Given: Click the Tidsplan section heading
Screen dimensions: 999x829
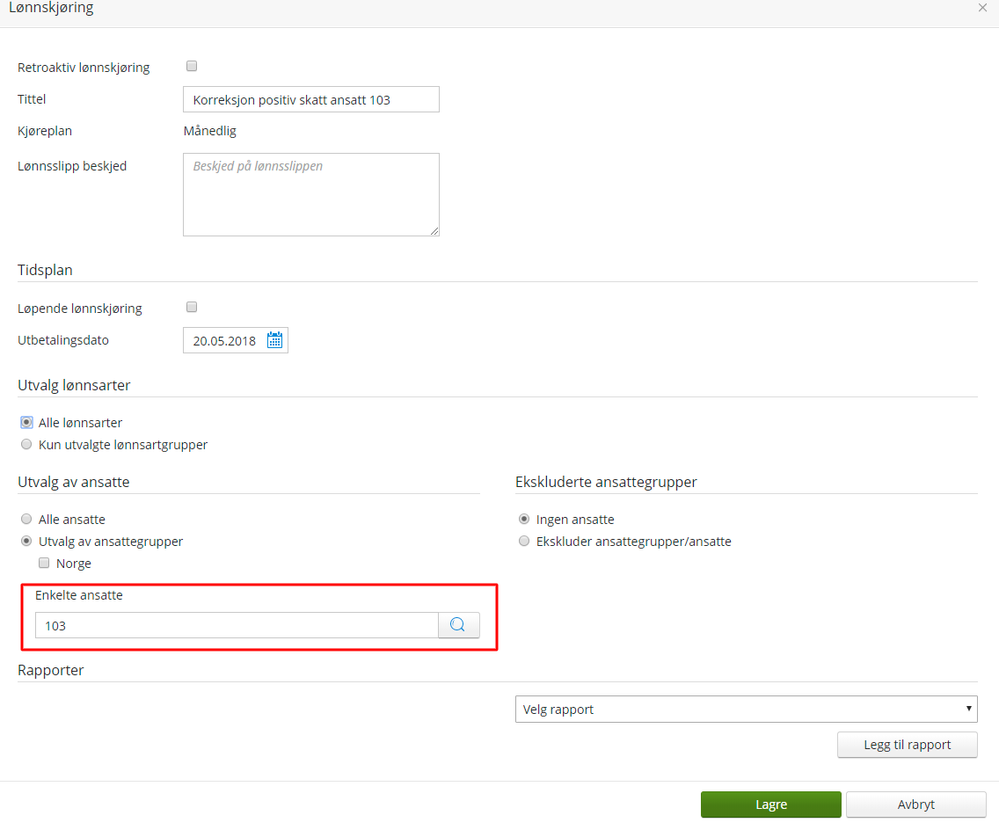Looking at the screenshot, I should click(x=45, y=270).
